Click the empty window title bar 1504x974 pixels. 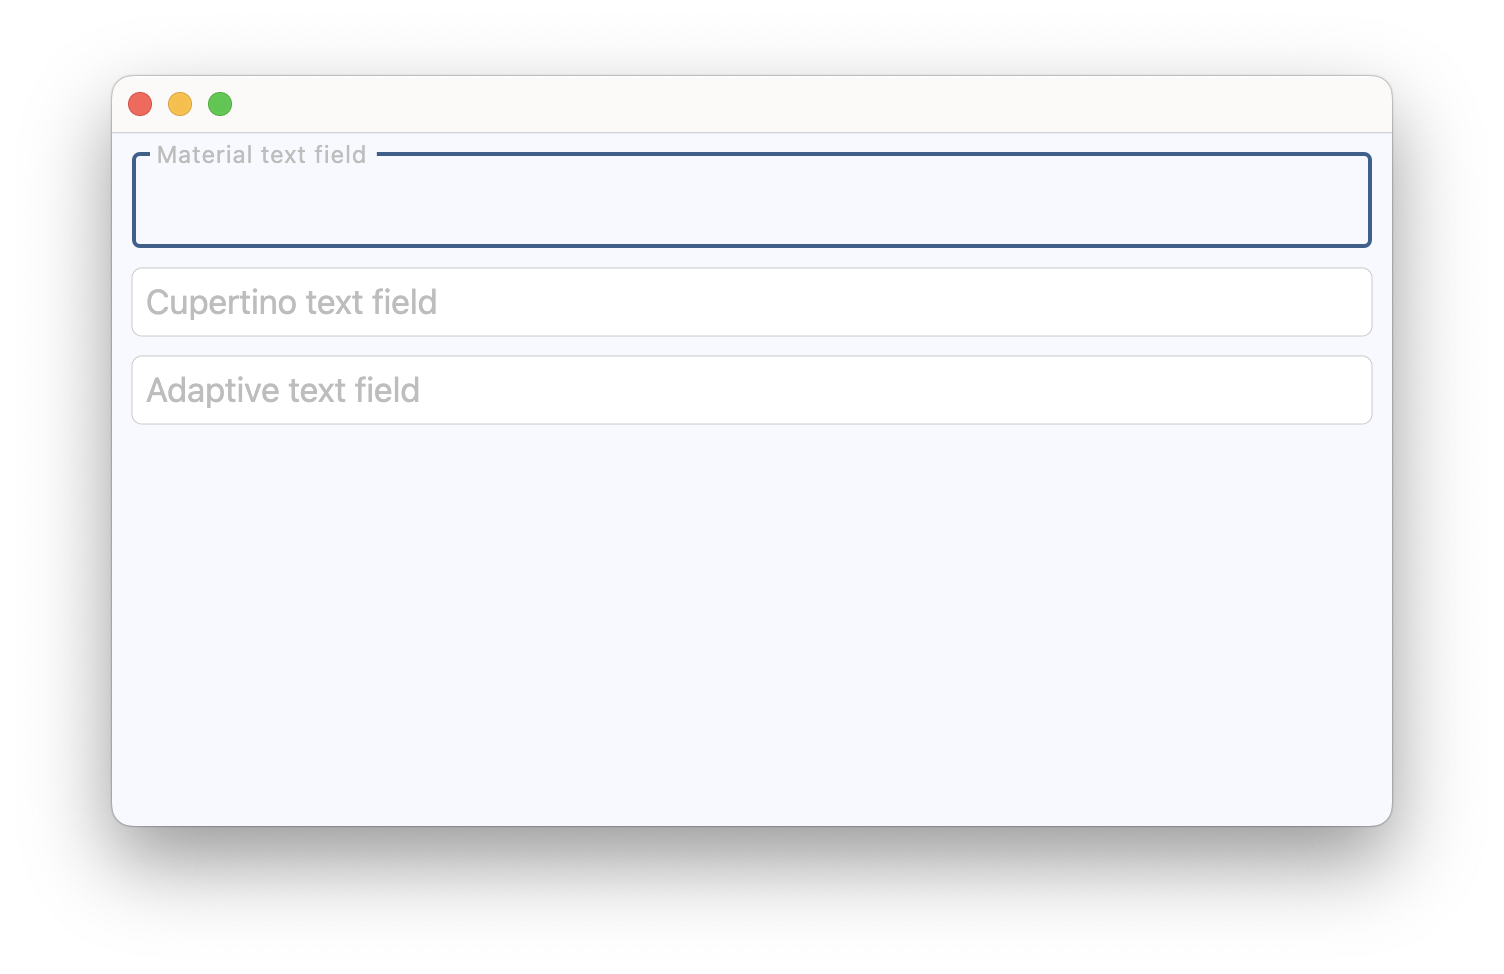[750, 104]
